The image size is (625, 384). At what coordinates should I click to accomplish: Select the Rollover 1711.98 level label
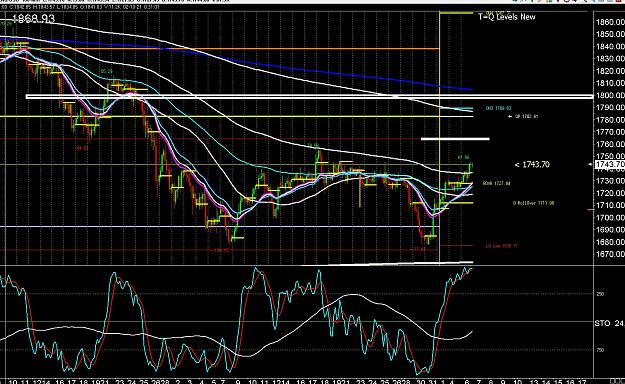coord(534,203)
